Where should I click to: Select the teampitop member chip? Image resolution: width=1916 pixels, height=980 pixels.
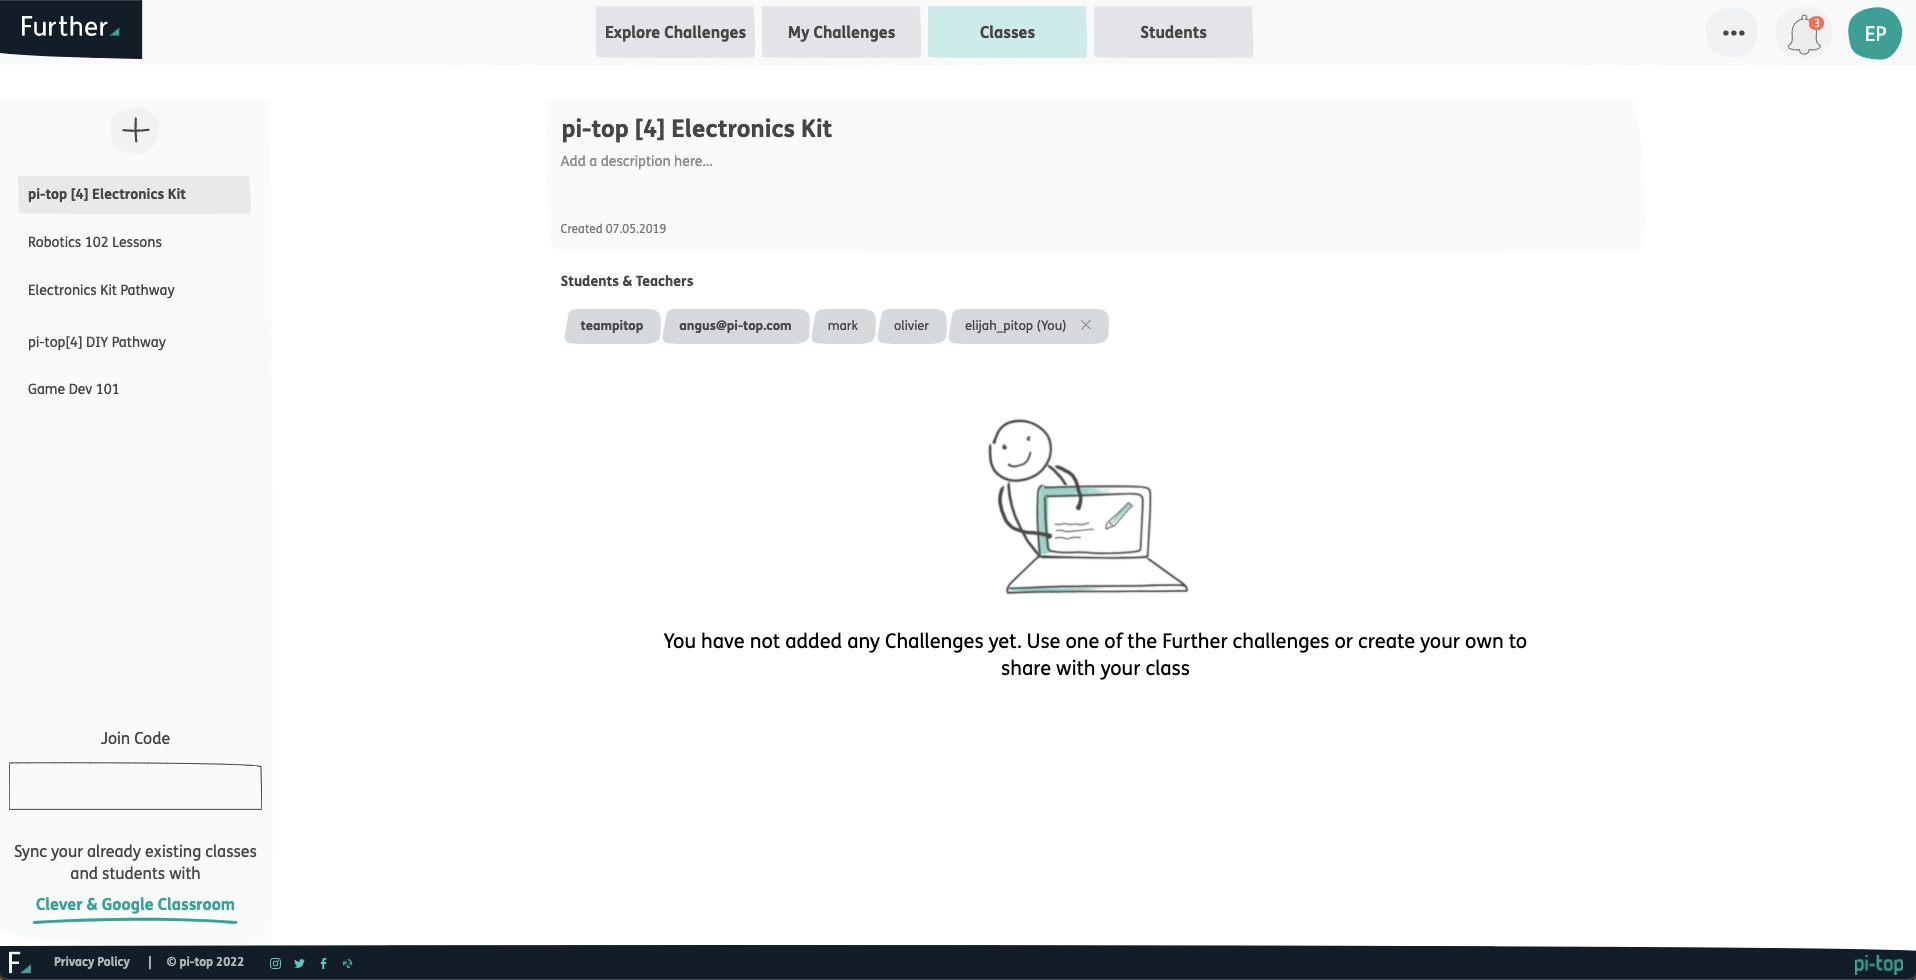pyautogui.click(x=612, y=326)
